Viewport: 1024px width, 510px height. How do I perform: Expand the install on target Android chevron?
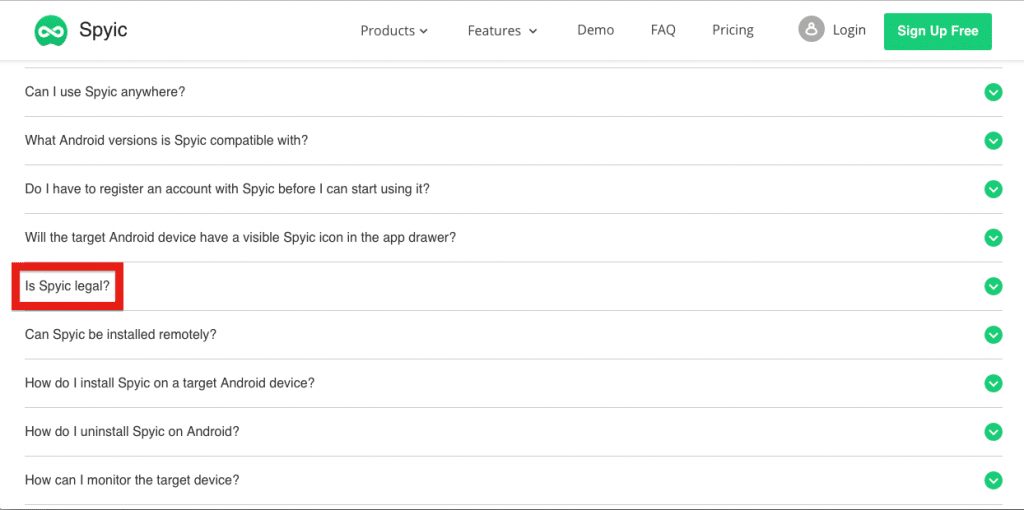pyautogui.click(x=993, y=383)
